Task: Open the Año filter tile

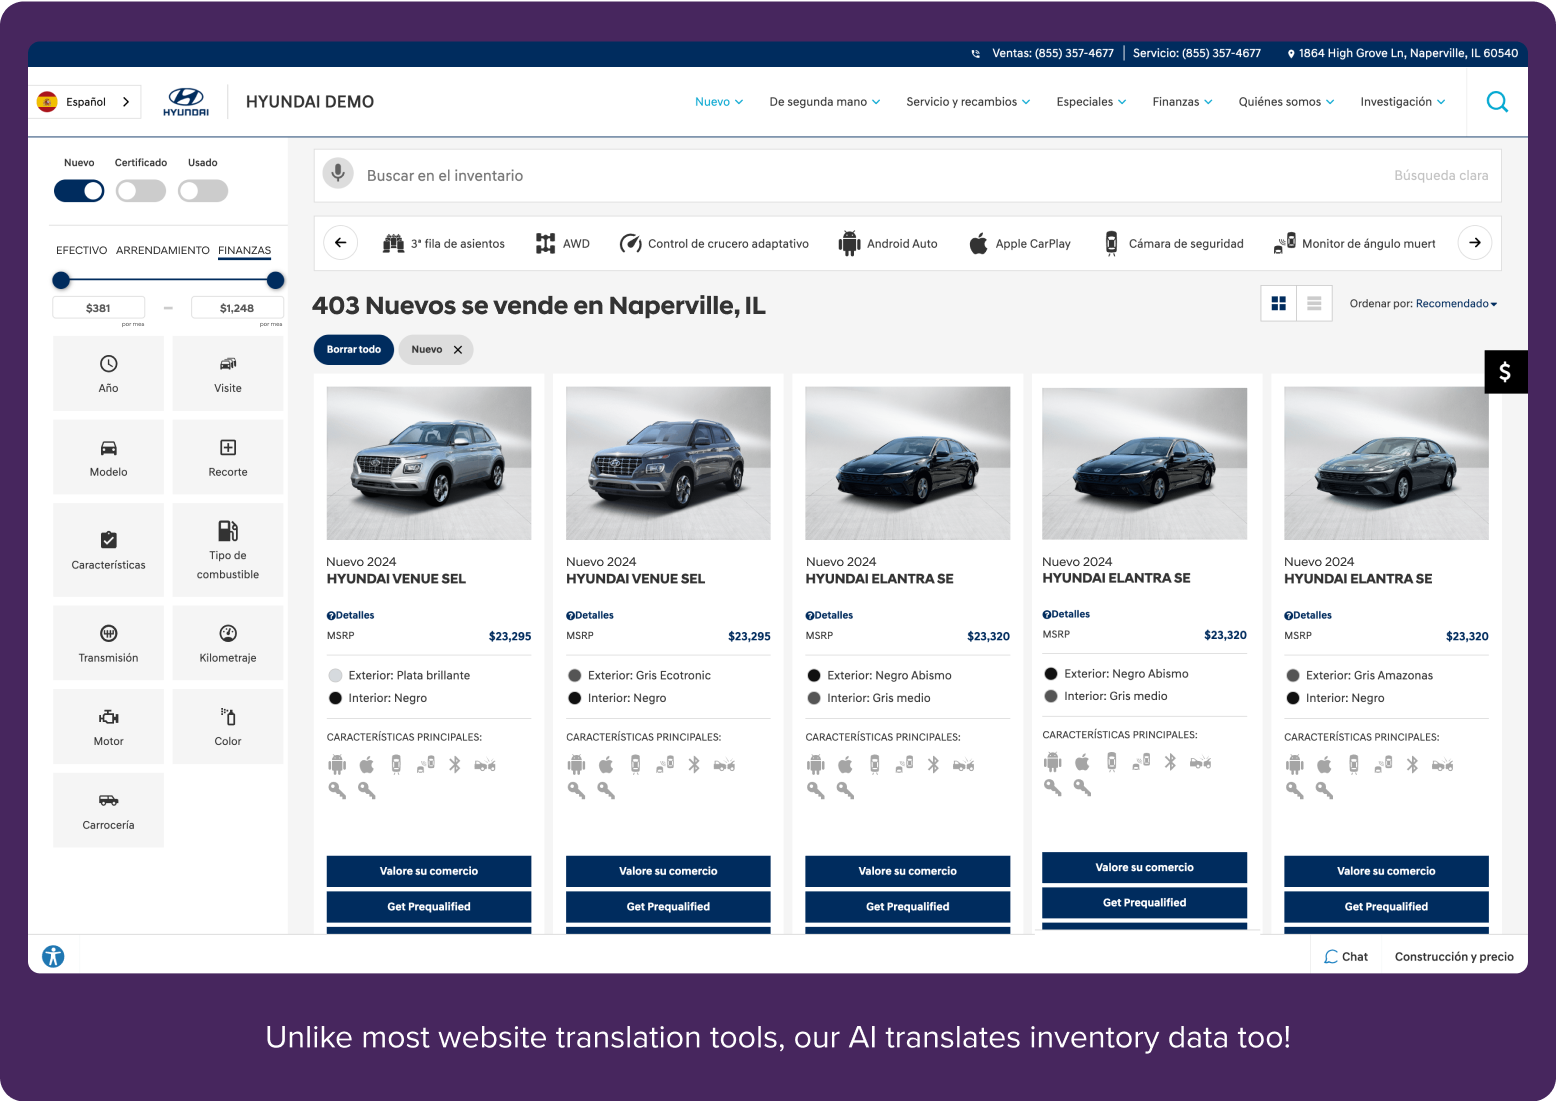Action: [108, 374]
